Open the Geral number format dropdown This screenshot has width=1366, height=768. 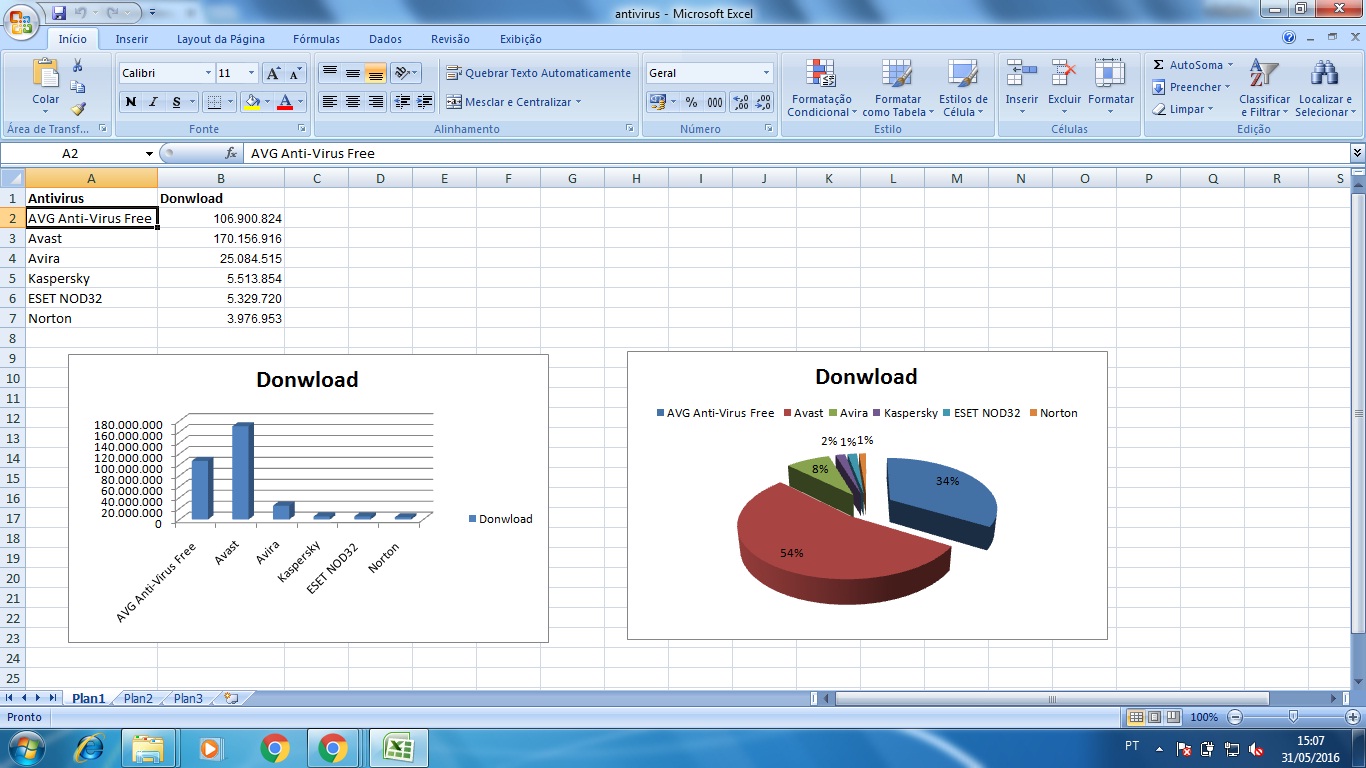[x=767, y=73]
